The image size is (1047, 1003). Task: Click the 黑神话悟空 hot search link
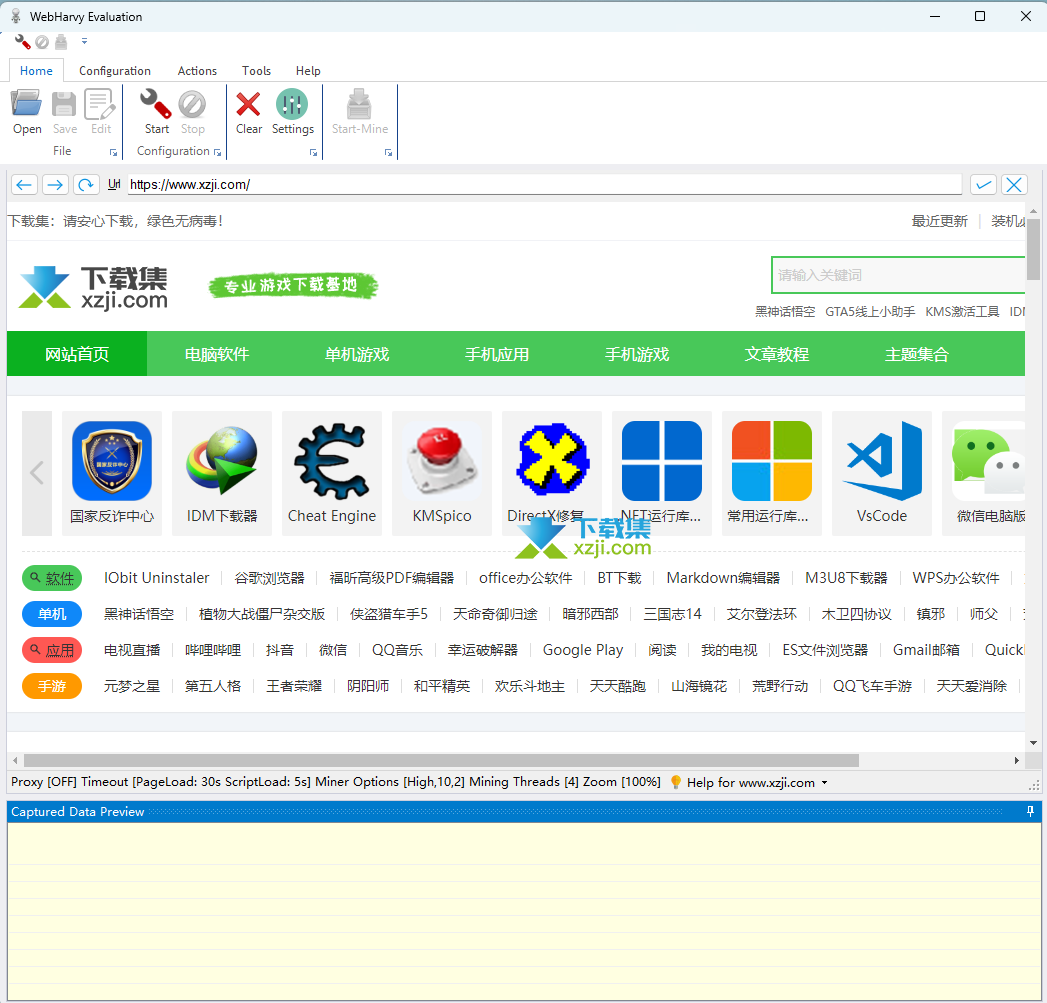point(785,312)
